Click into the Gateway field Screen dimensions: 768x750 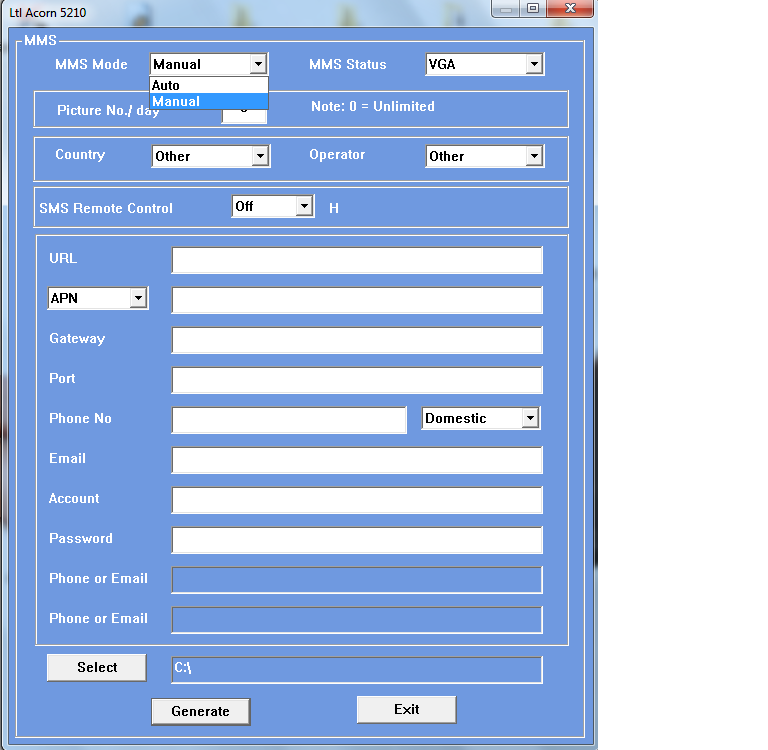[356, 340]
